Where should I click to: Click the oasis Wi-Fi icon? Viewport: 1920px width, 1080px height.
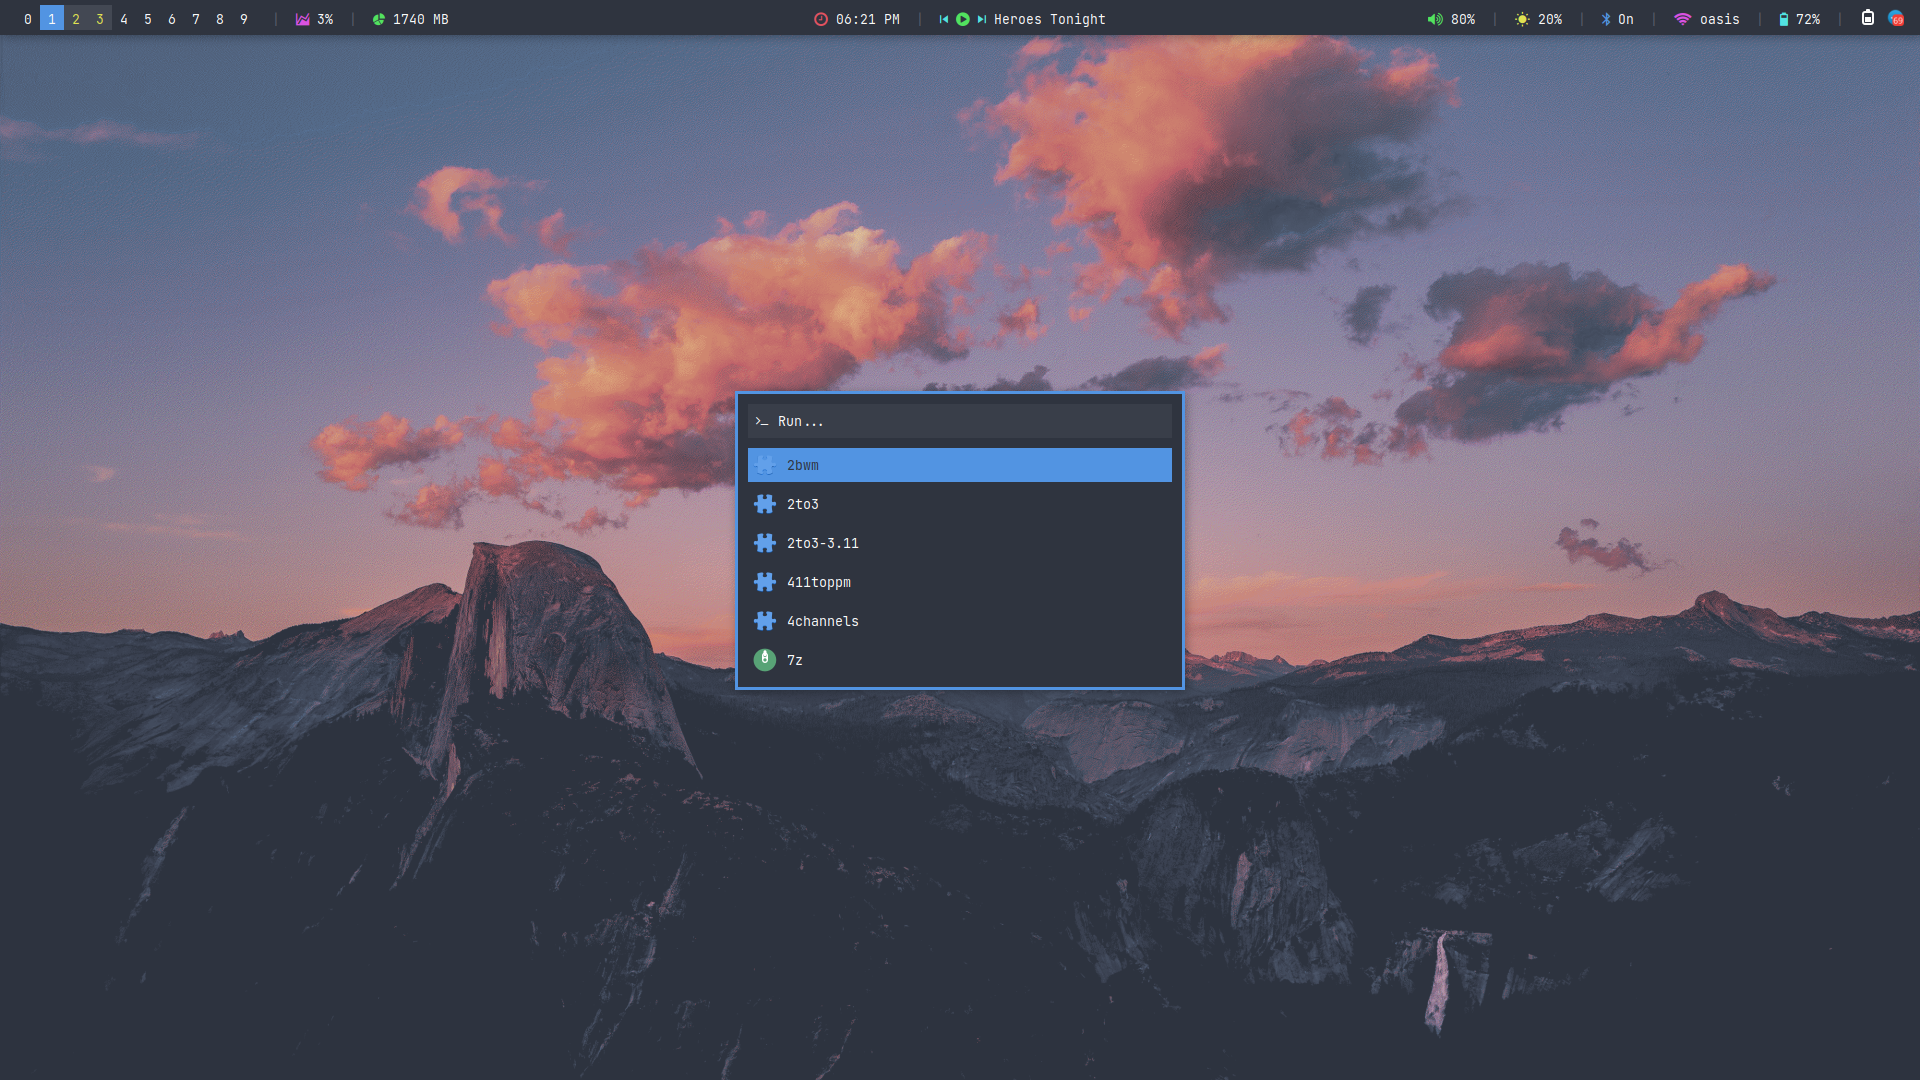[1682, 19]
